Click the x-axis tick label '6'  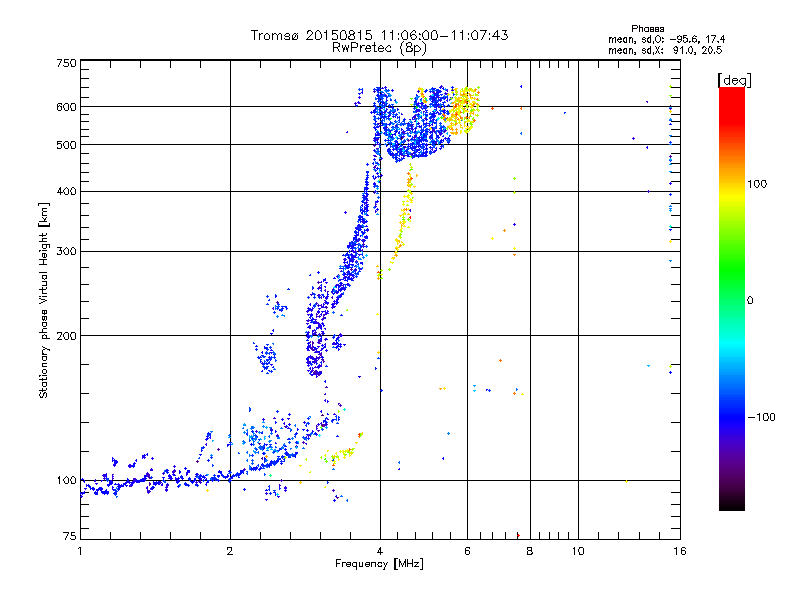[x=467, y=551]
